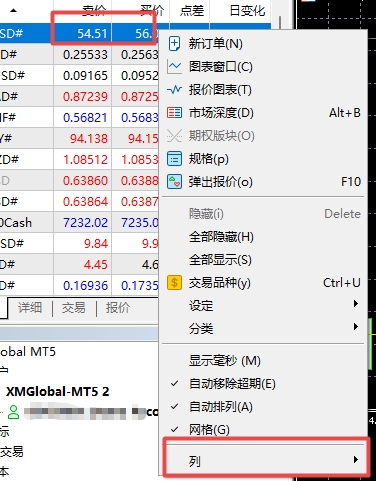Click the blue price 0.56821

pyautogui.click(x=82, y=118)
